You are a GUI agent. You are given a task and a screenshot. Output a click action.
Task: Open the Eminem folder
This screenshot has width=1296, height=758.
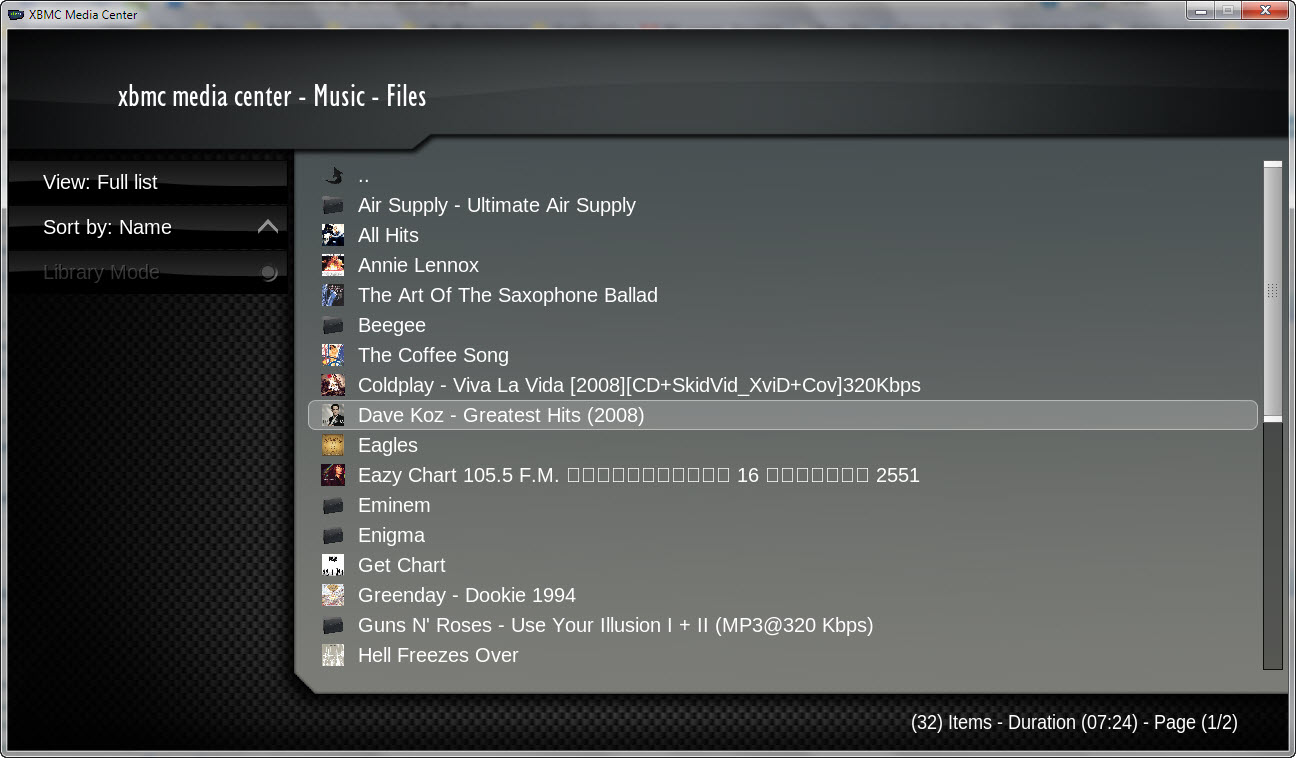tap(394, 506)
